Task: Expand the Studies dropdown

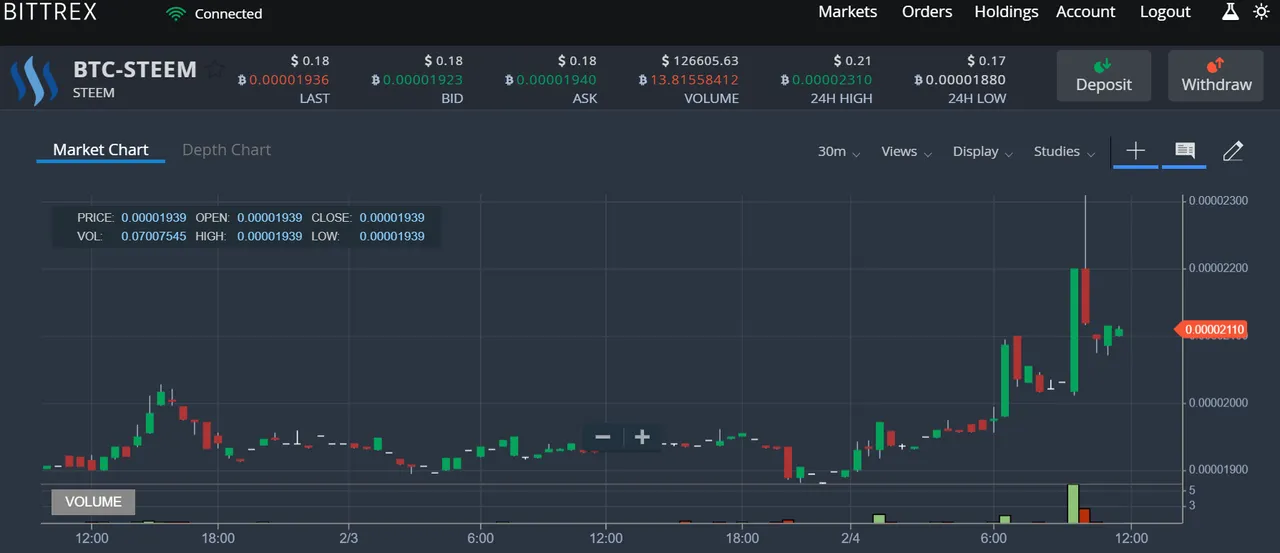Action: (1065, 151)
